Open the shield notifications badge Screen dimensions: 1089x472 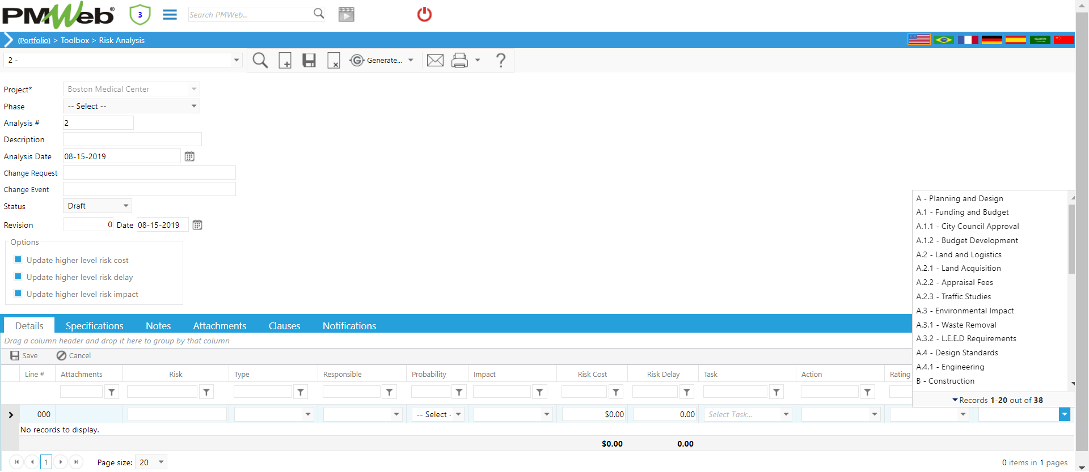[x=139, y=14]
